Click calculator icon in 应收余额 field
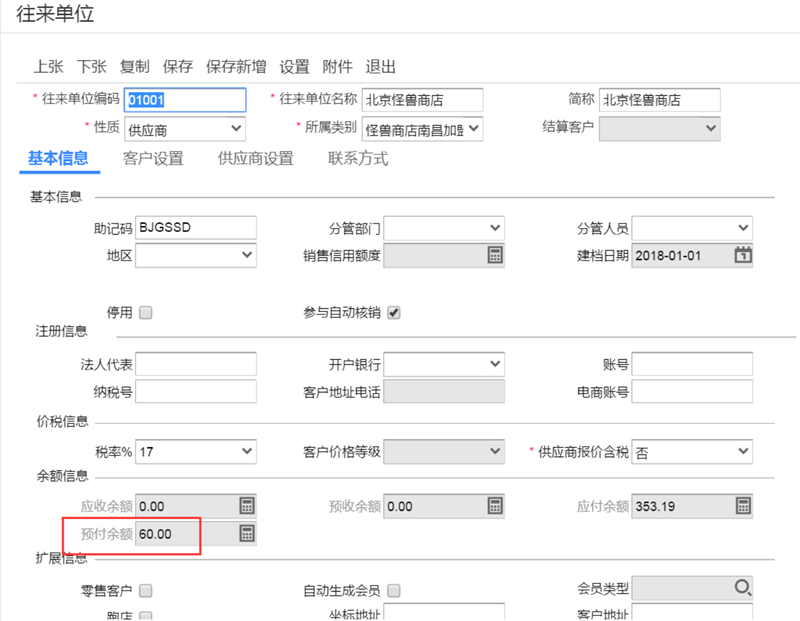Screen dimensions: 800x621 [x=247, y=506]
